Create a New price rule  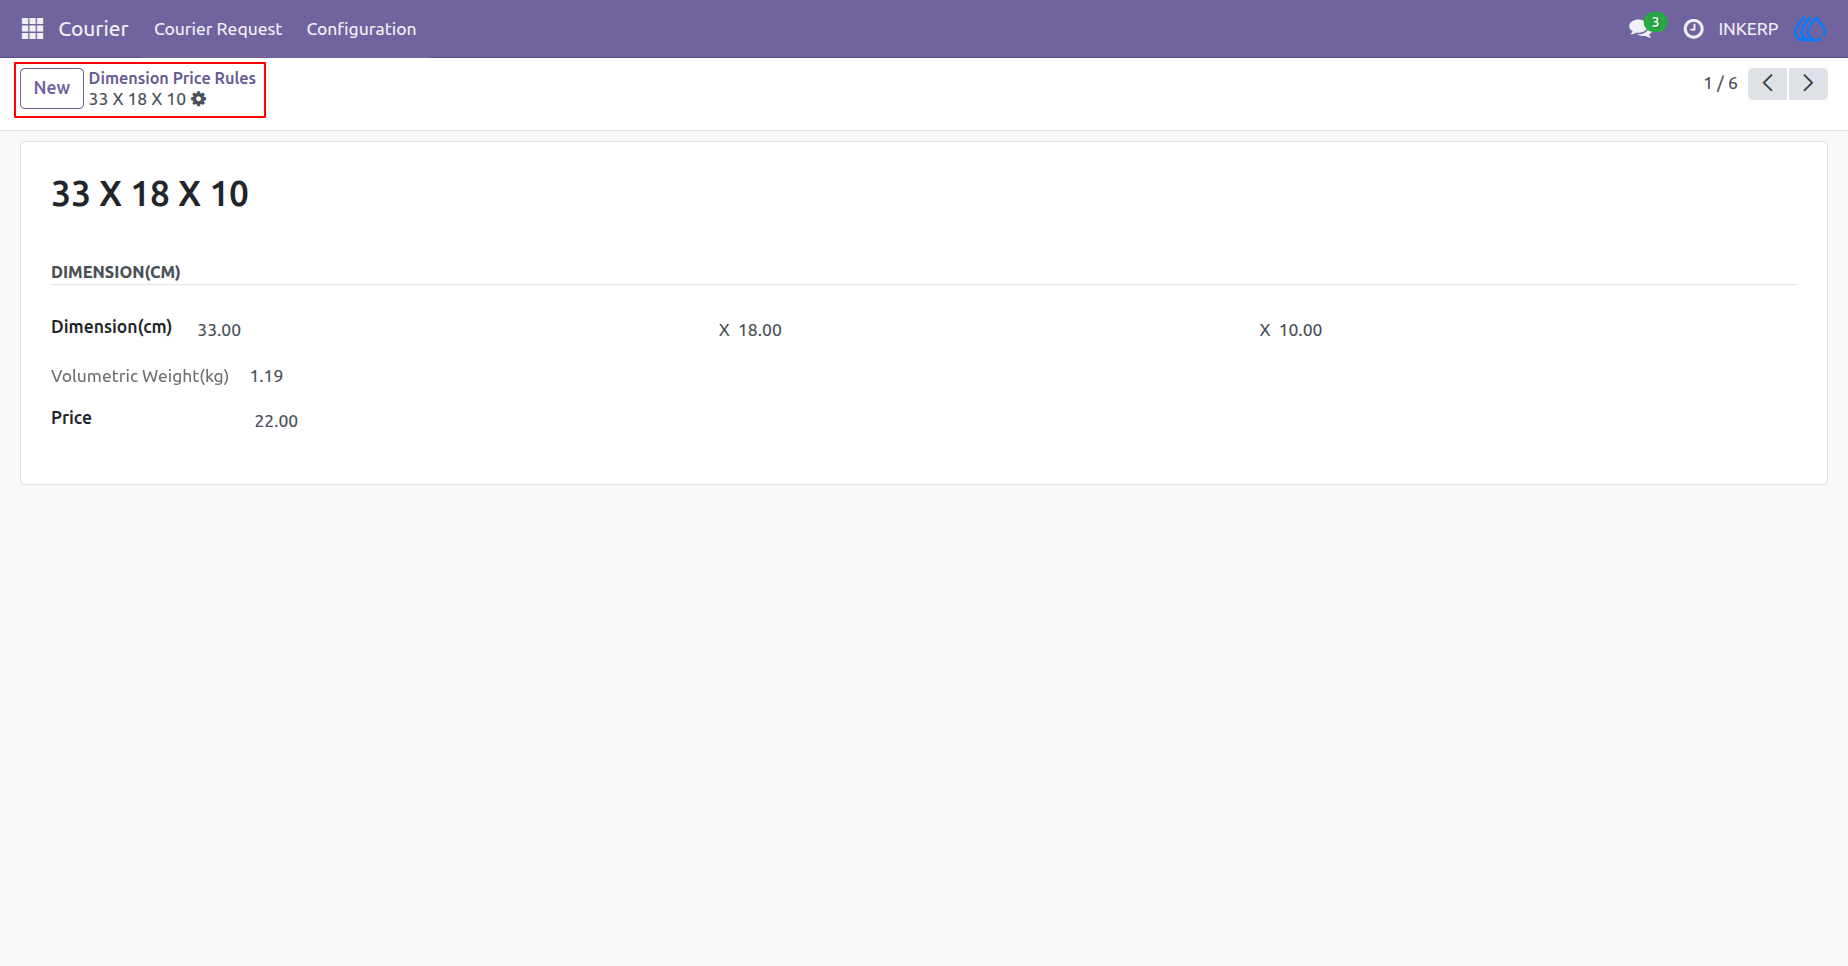[x=52, y=88]
